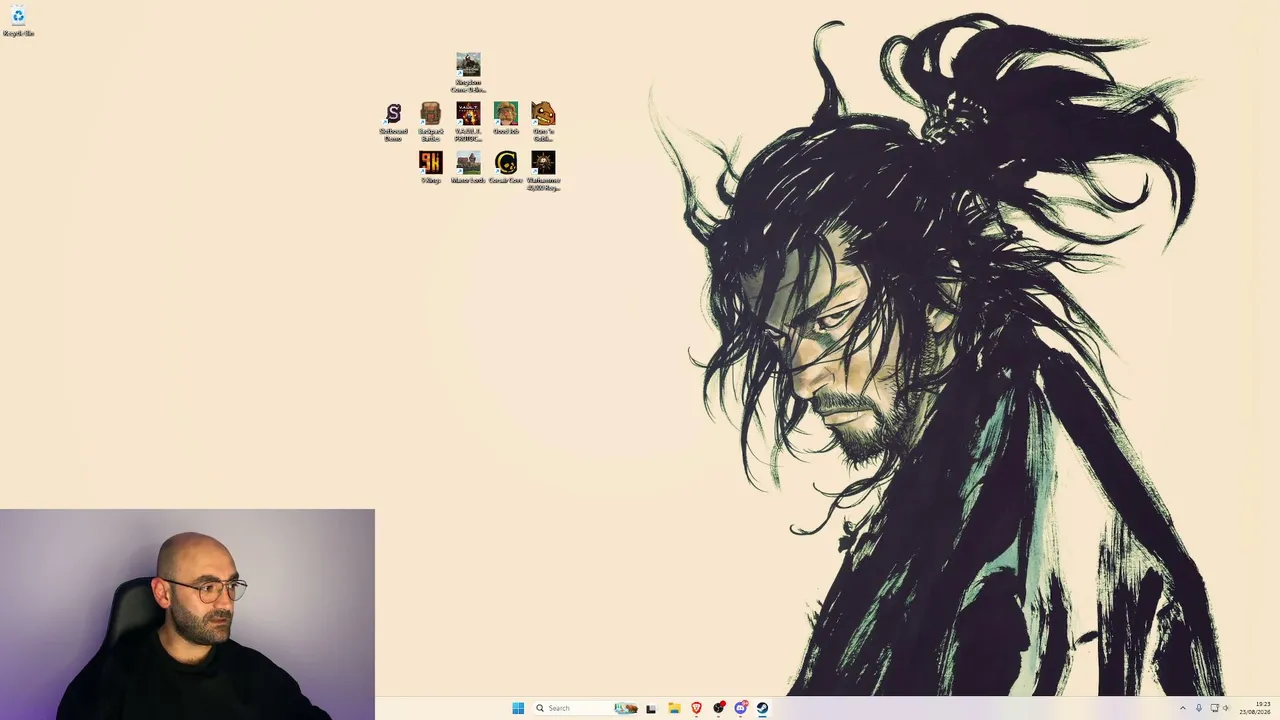Open File Explorer from the taskbar

click(x=674, y=708)
